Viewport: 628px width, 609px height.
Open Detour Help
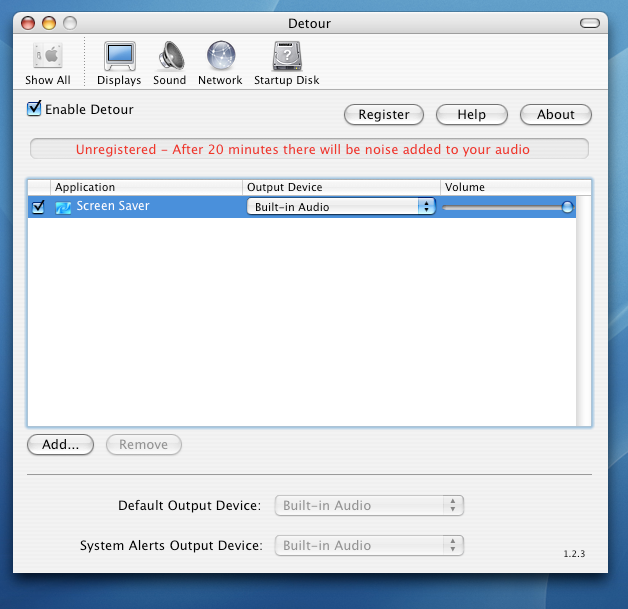tap(471, 115)
